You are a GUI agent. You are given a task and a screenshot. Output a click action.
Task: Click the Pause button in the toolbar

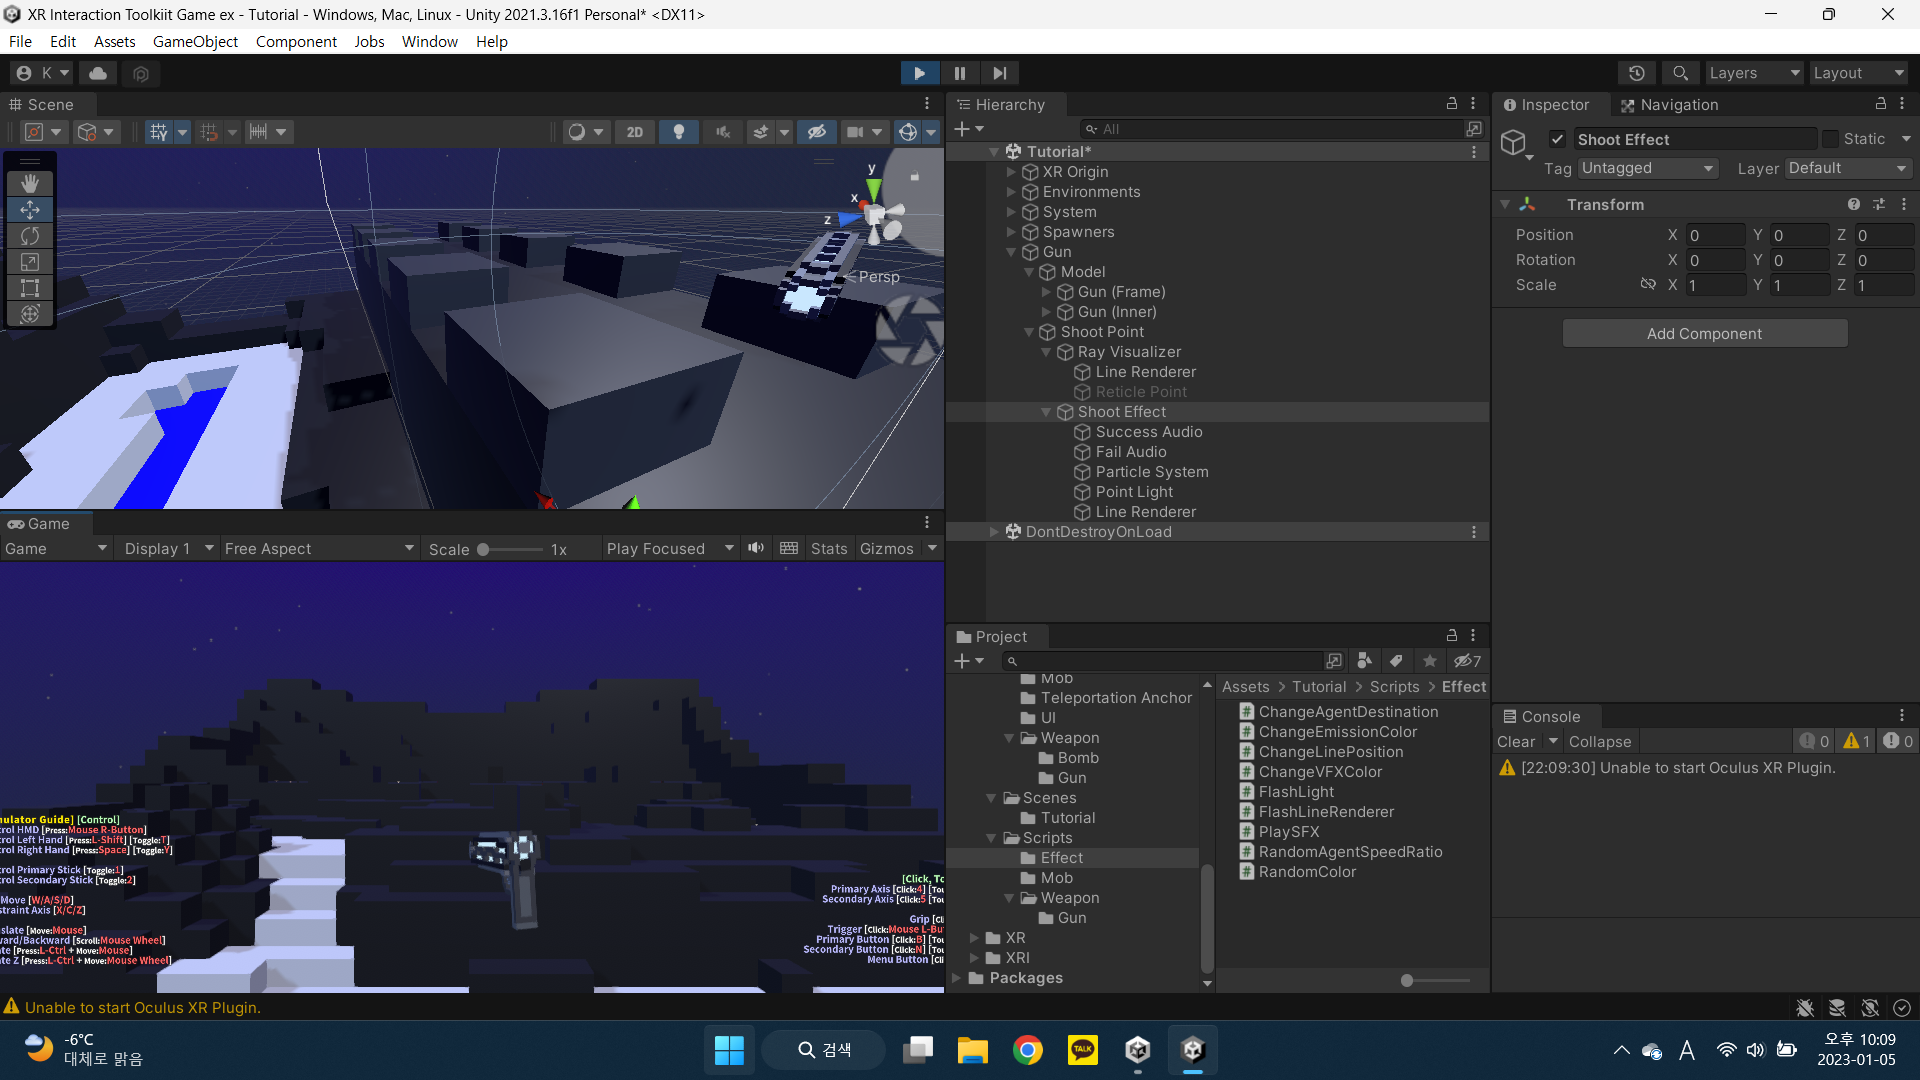pyautogui.click(x=960, y=73)
